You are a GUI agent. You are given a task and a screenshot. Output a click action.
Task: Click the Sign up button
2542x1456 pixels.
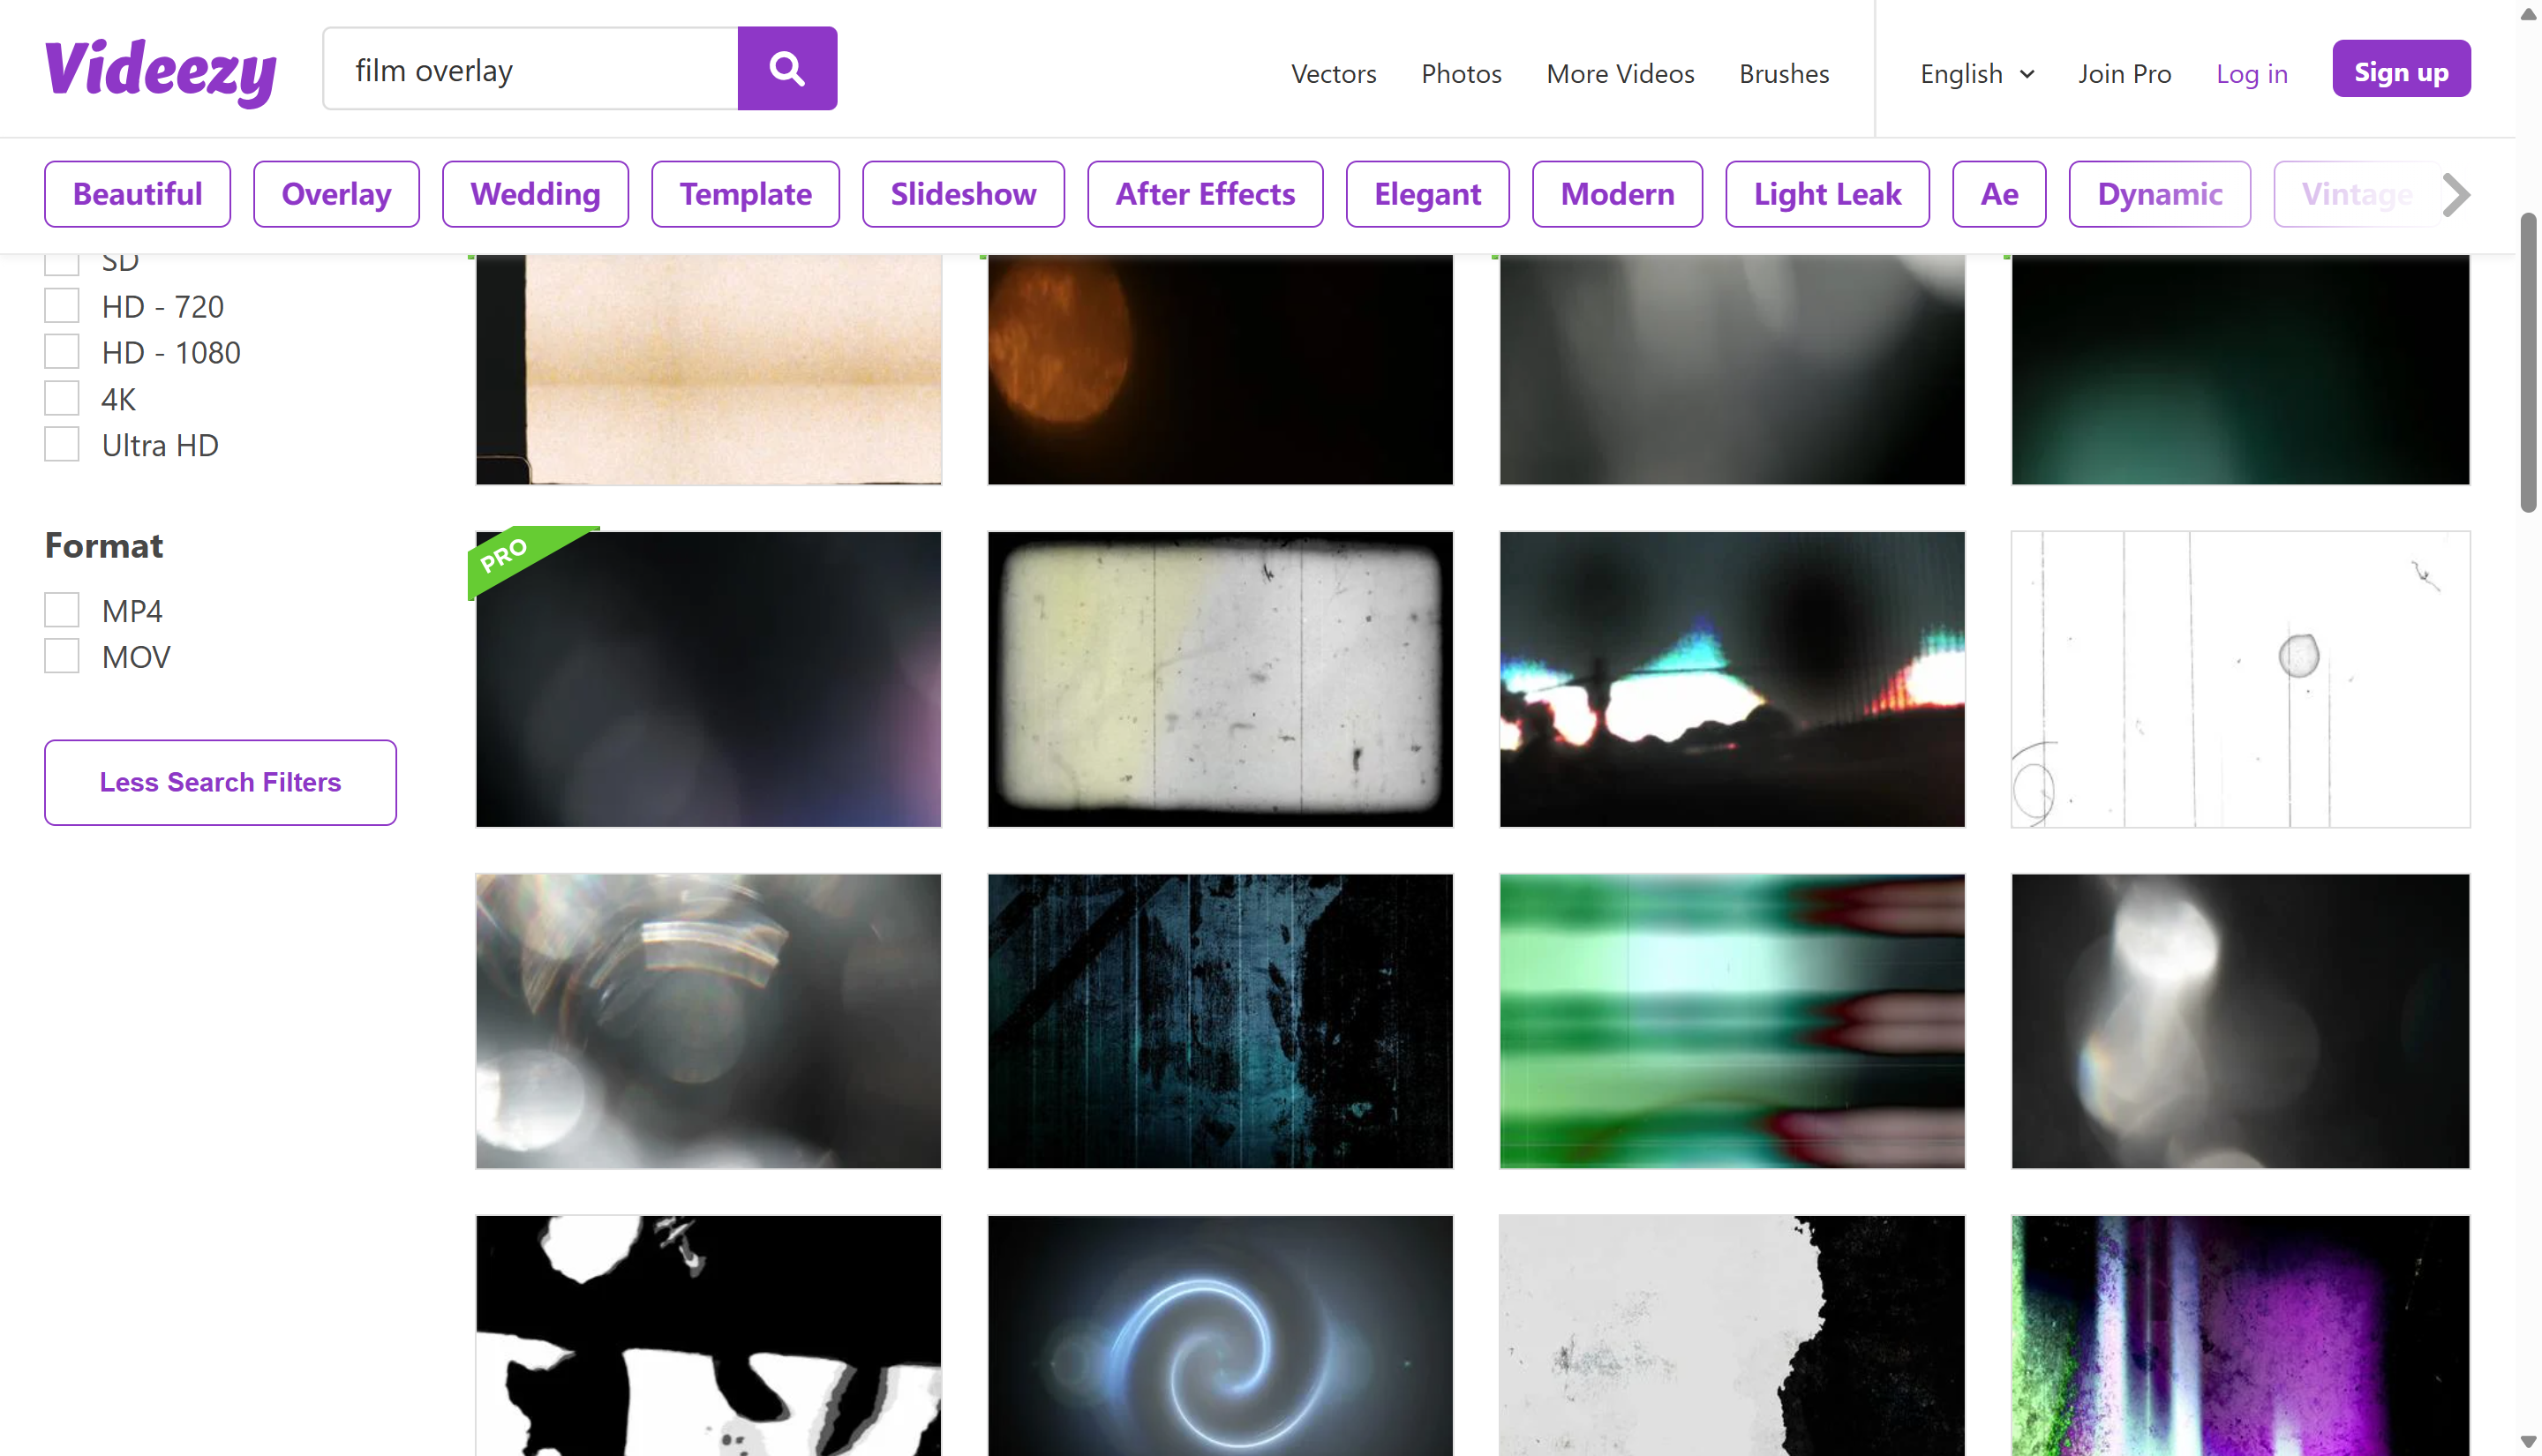pyautogui.click(x=2401, y=68)
